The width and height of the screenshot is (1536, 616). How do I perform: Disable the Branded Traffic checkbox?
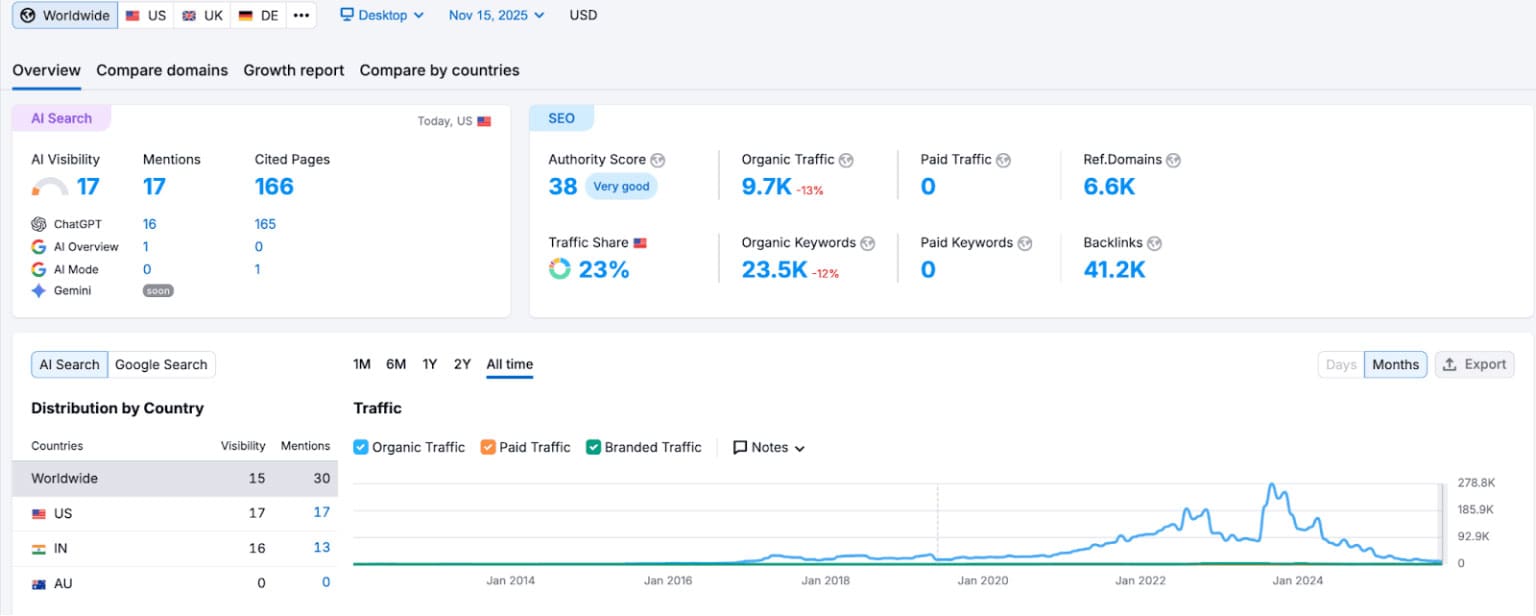point(593,447)
